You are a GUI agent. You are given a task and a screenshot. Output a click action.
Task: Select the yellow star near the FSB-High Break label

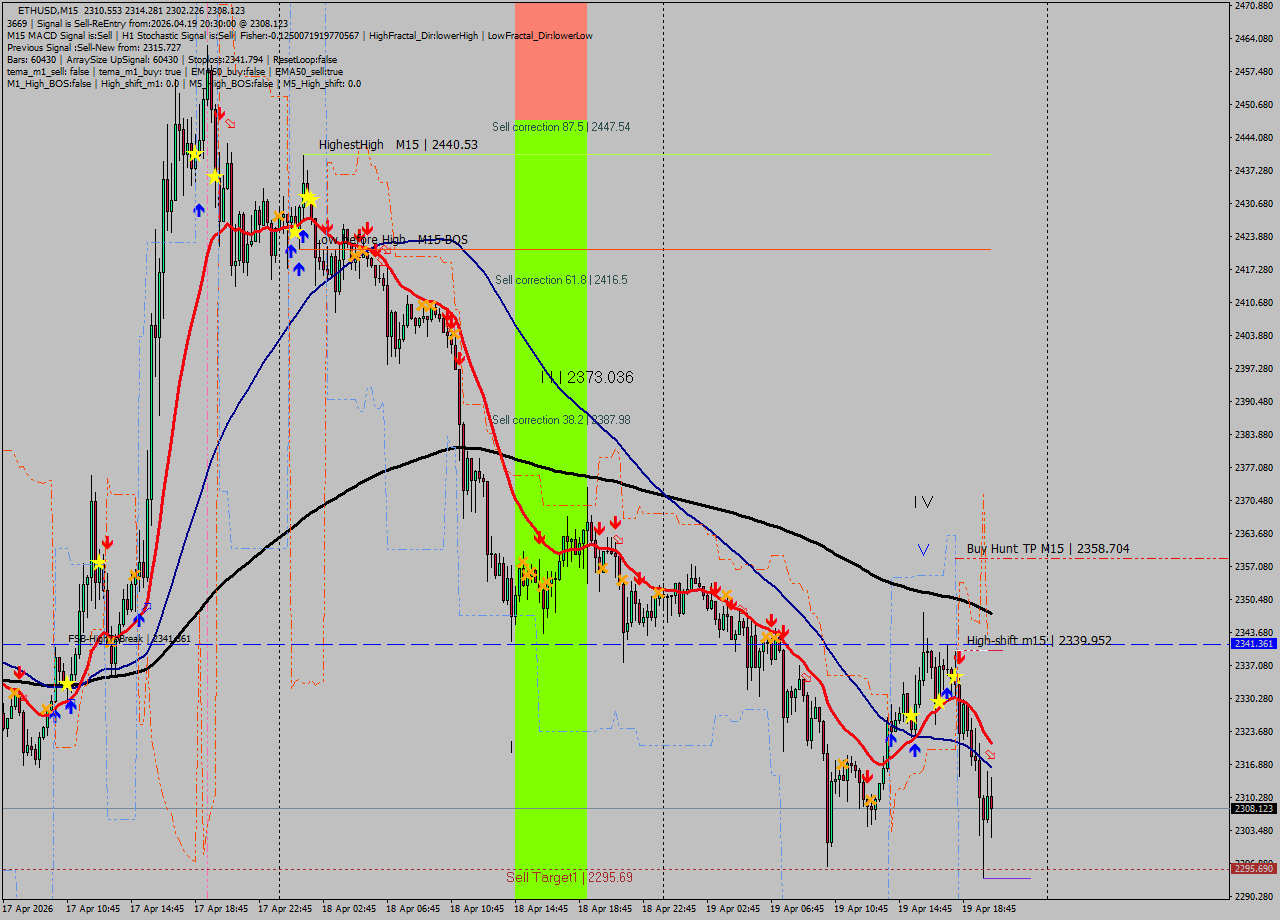[67, 684]
